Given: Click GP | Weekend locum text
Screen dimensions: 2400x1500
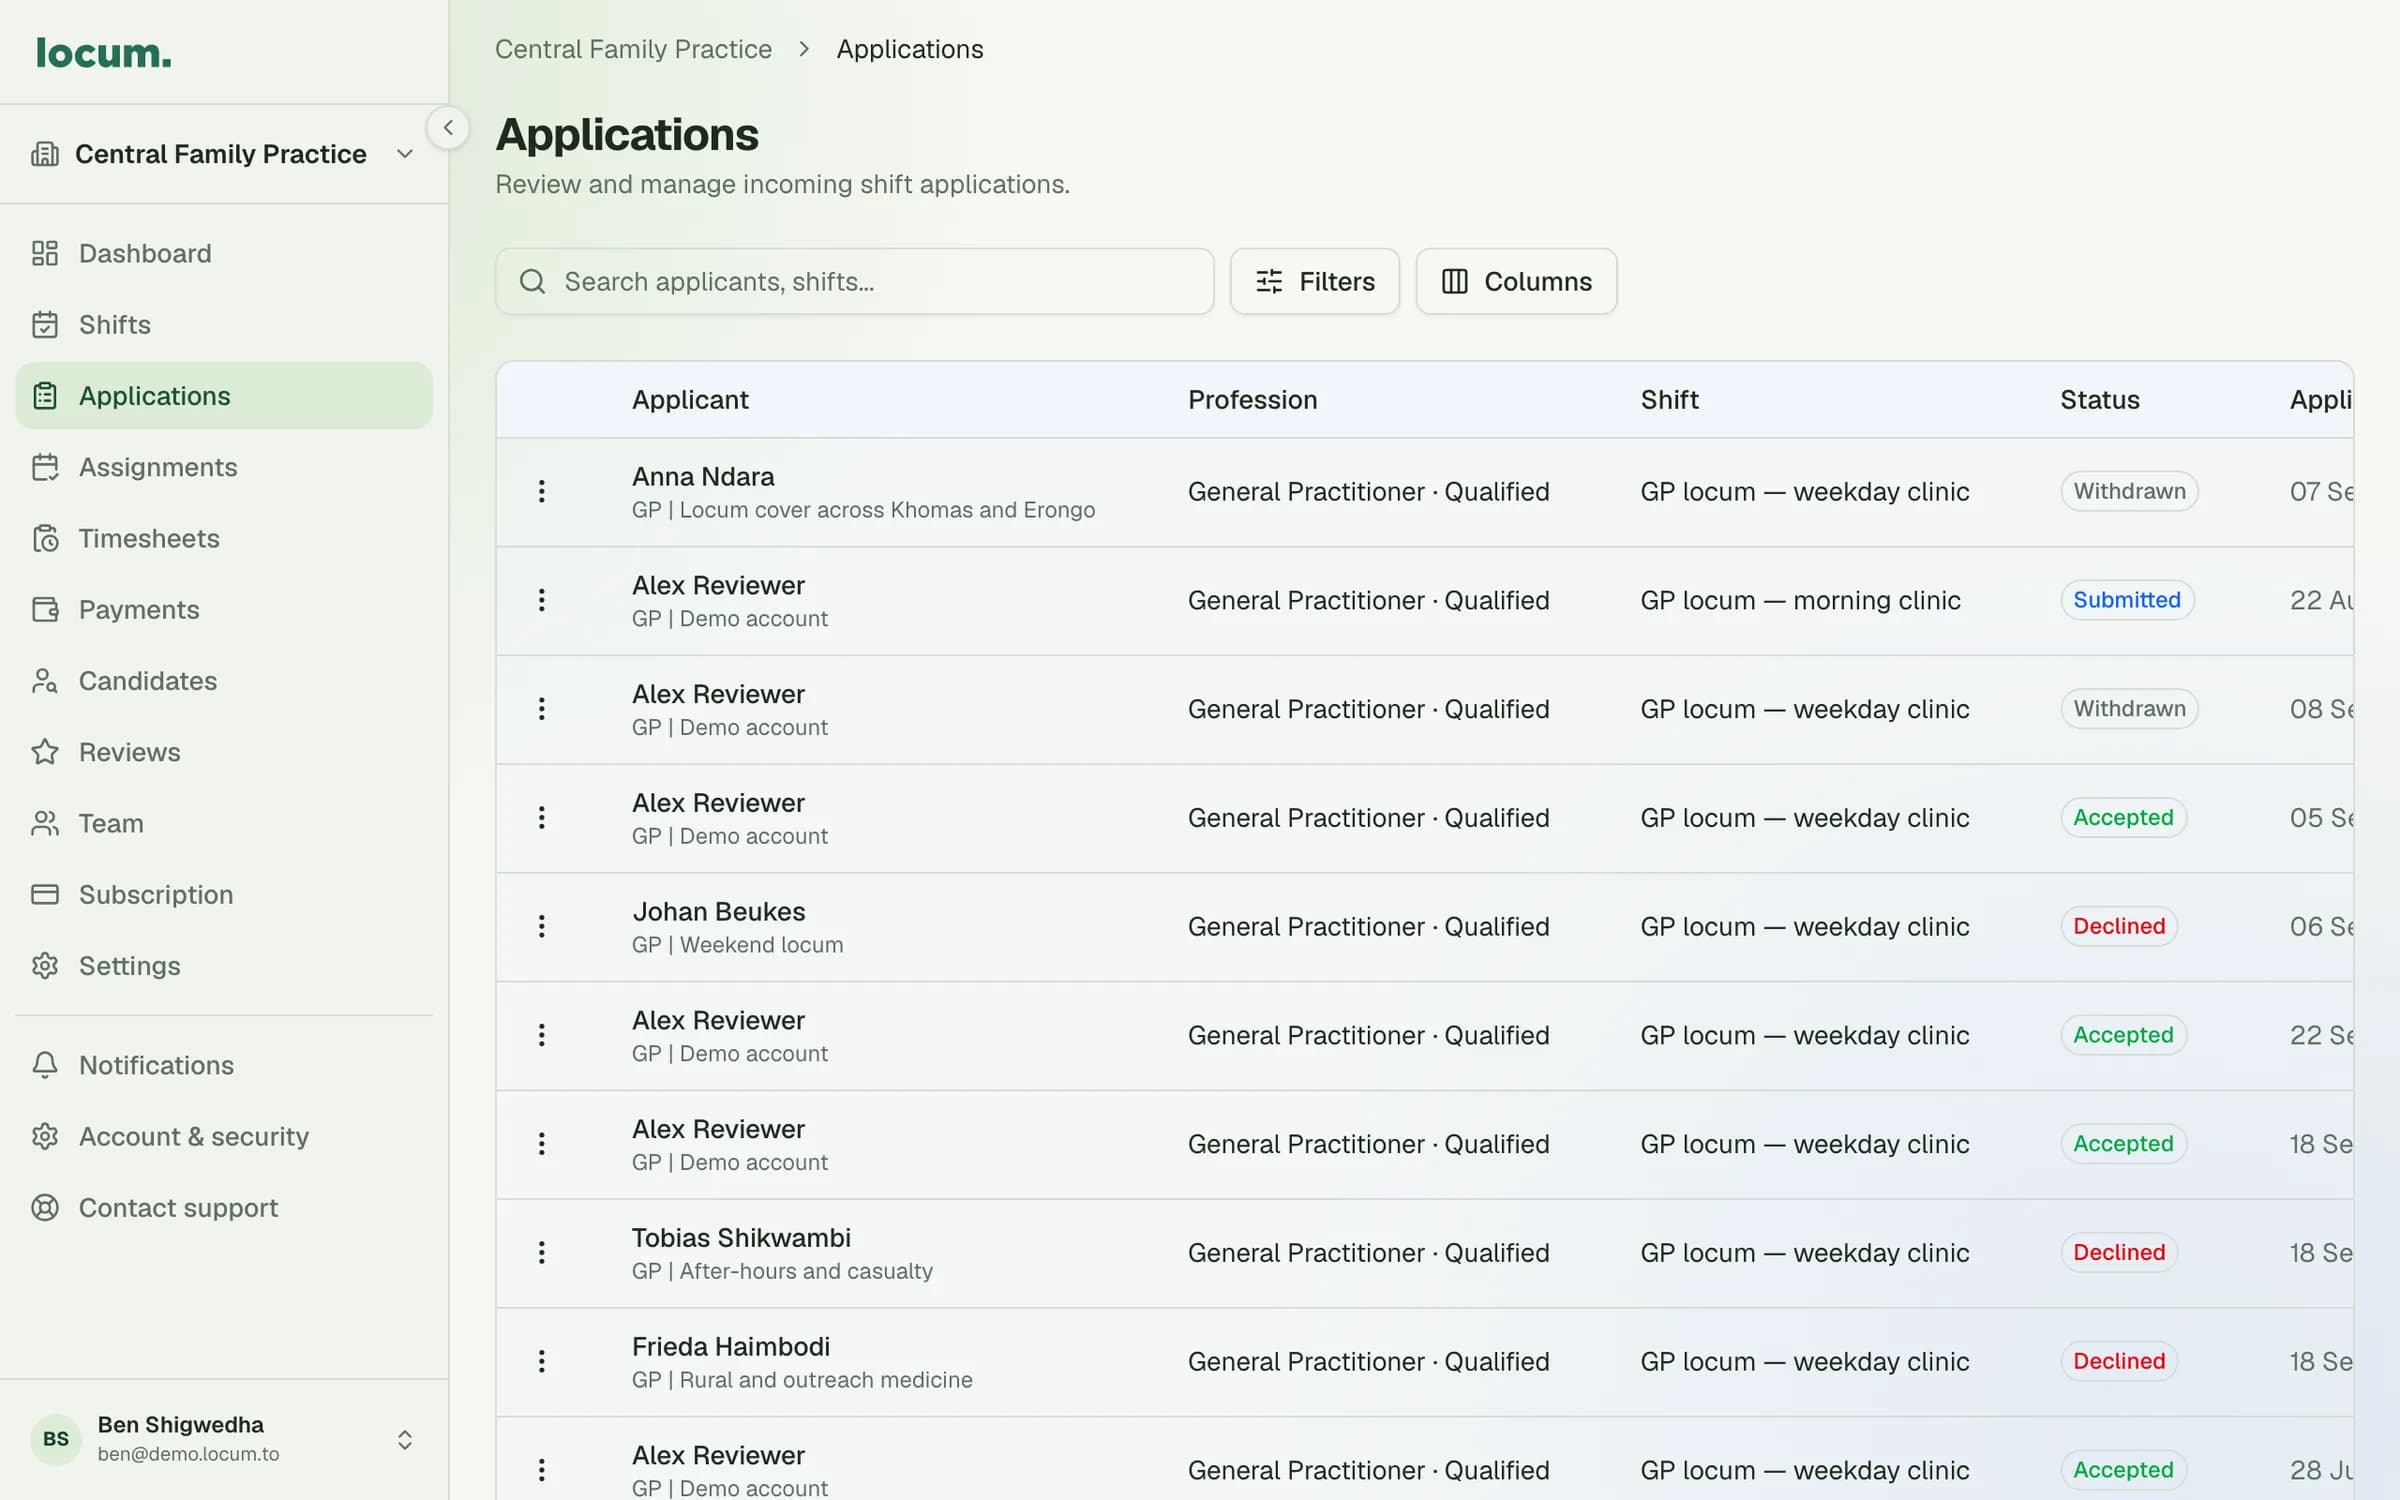Looking at the screenshot, I should click(x=737, y=945).
